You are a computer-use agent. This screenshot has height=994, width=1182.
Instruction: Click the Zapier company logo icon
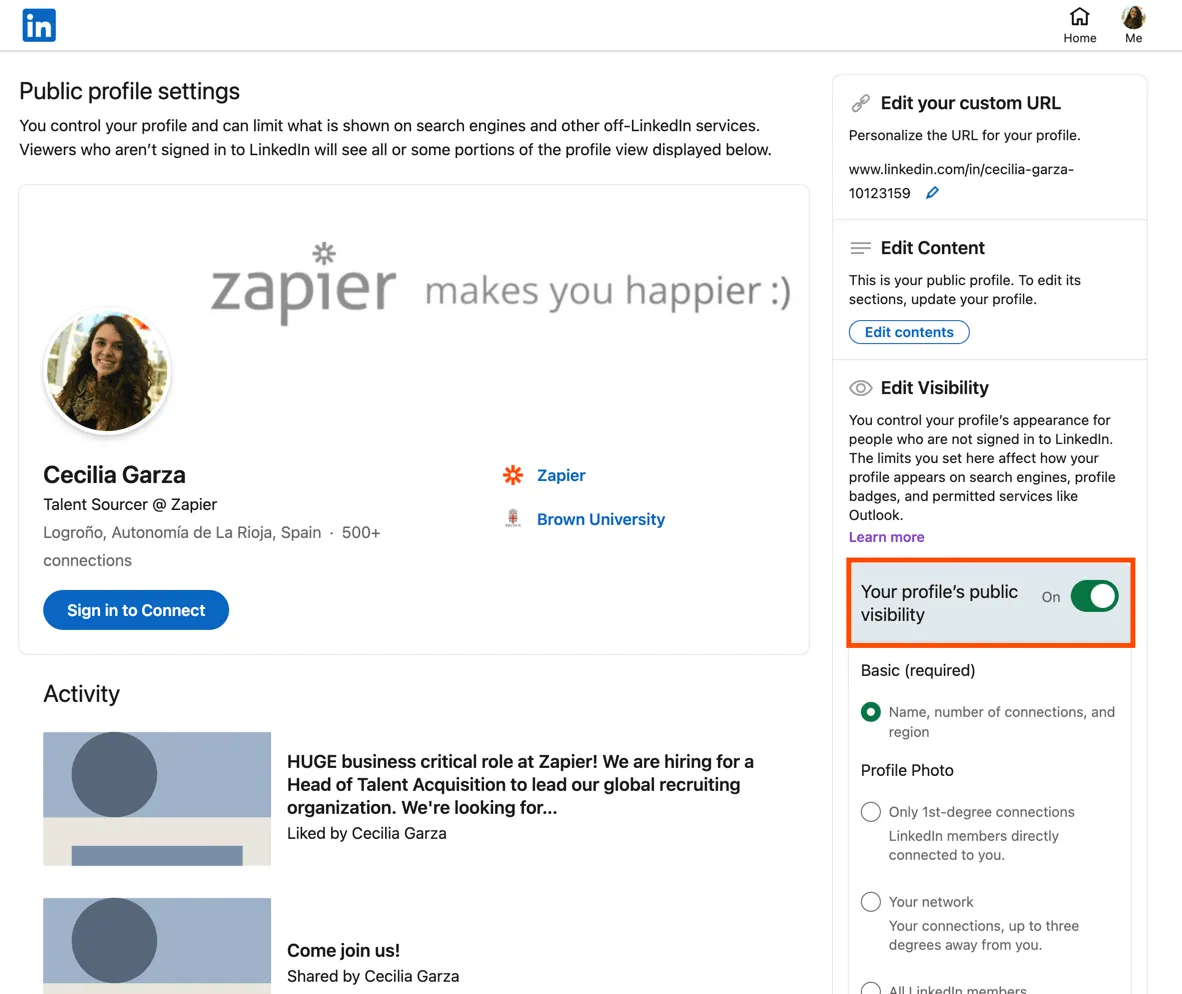tap(513, 475)
